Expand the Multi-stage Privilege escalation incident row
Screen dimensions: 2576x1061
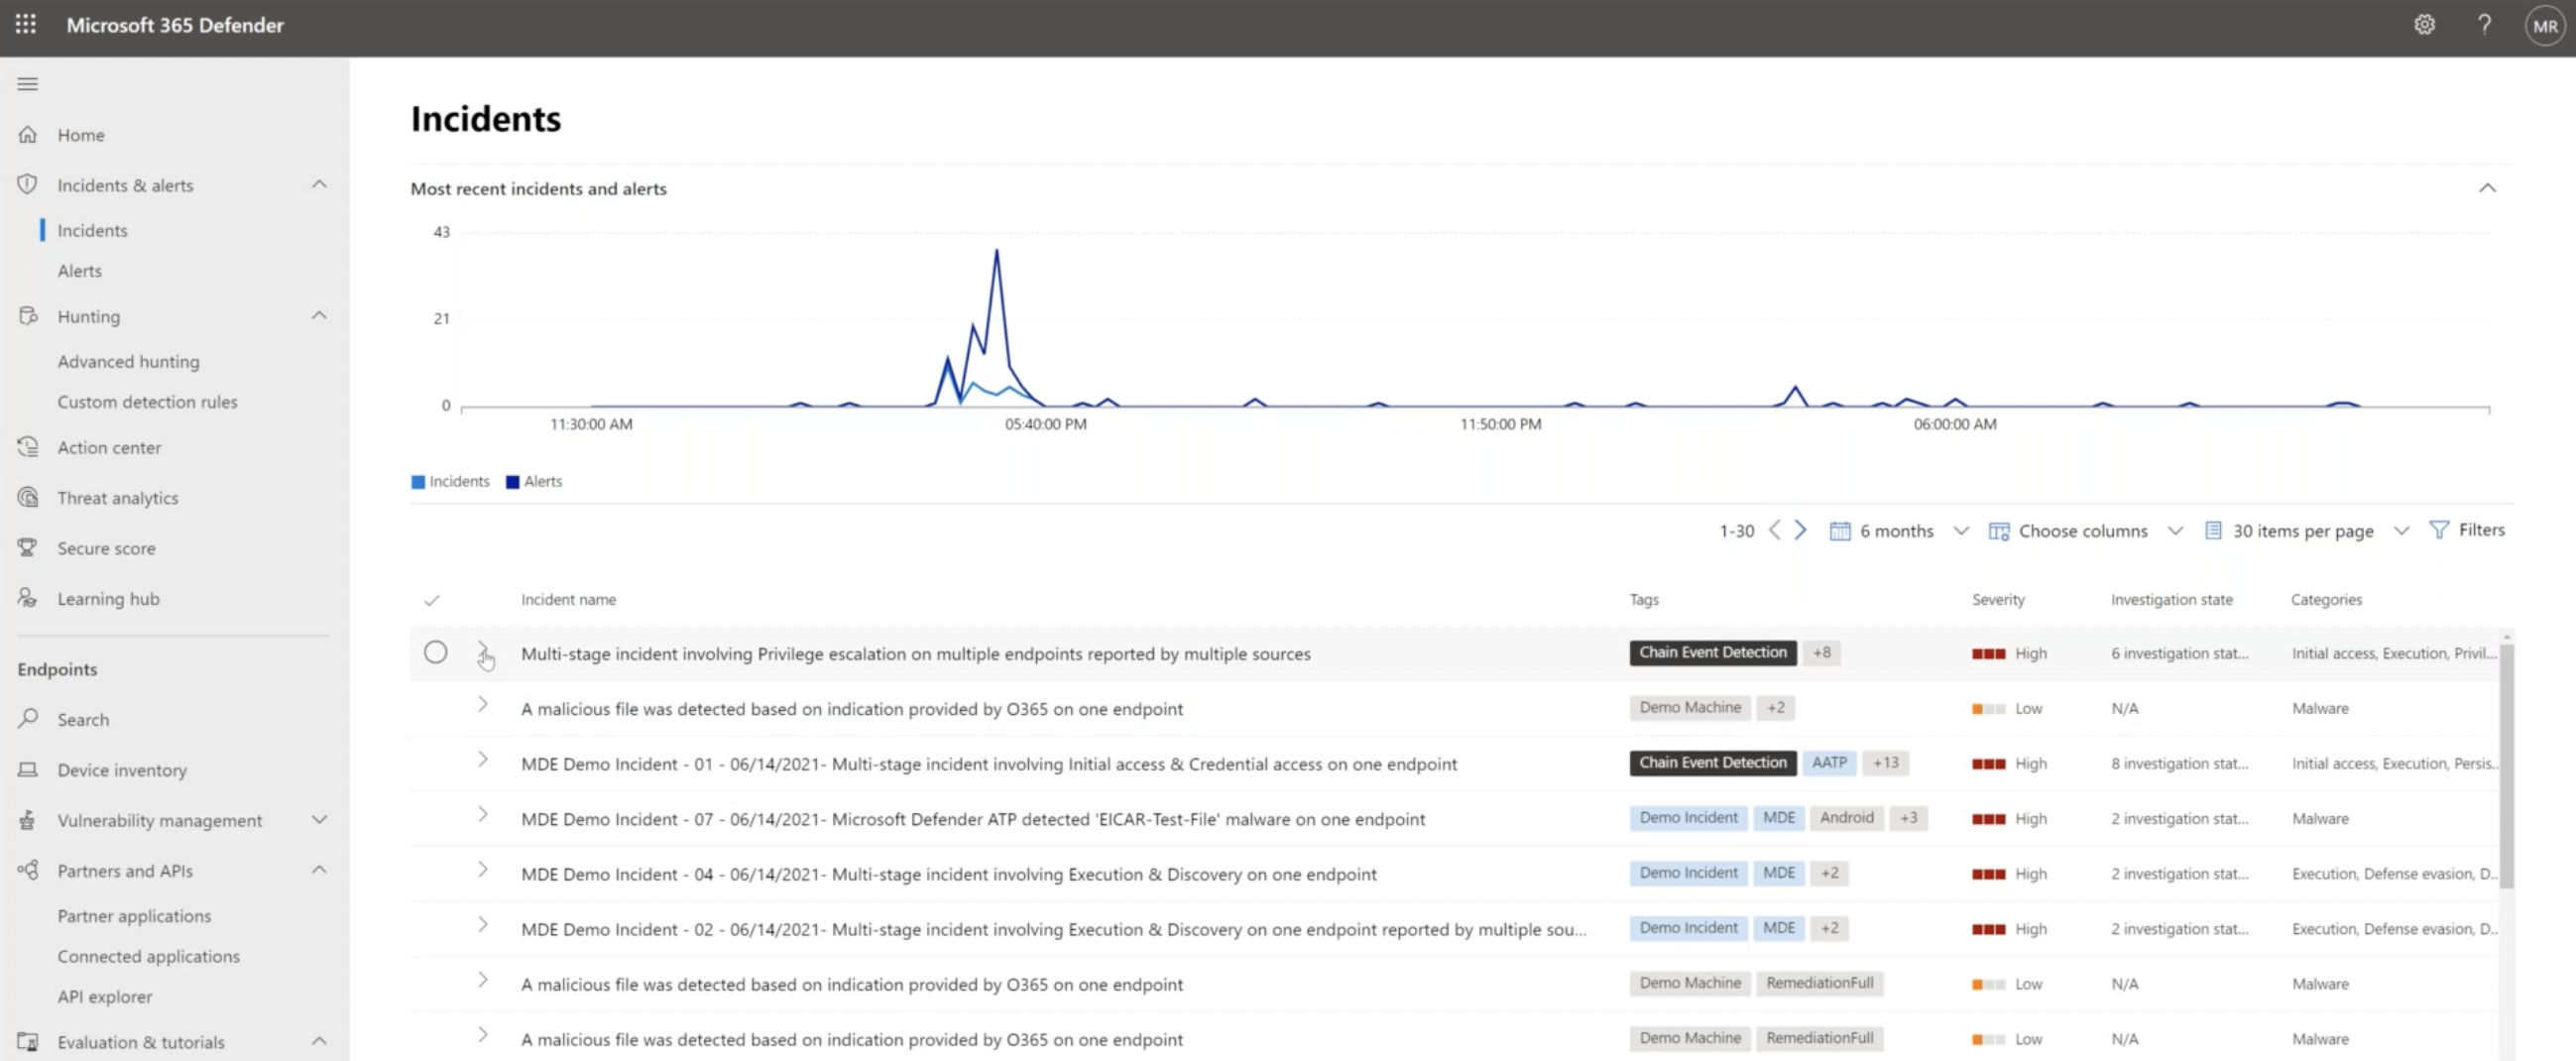point(483,650)
